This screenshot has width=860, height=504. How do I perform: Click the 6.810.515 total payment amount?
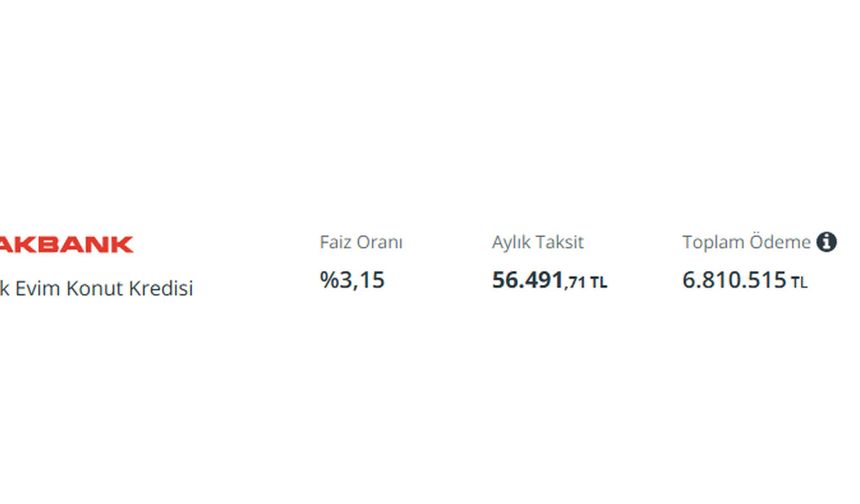734,280
